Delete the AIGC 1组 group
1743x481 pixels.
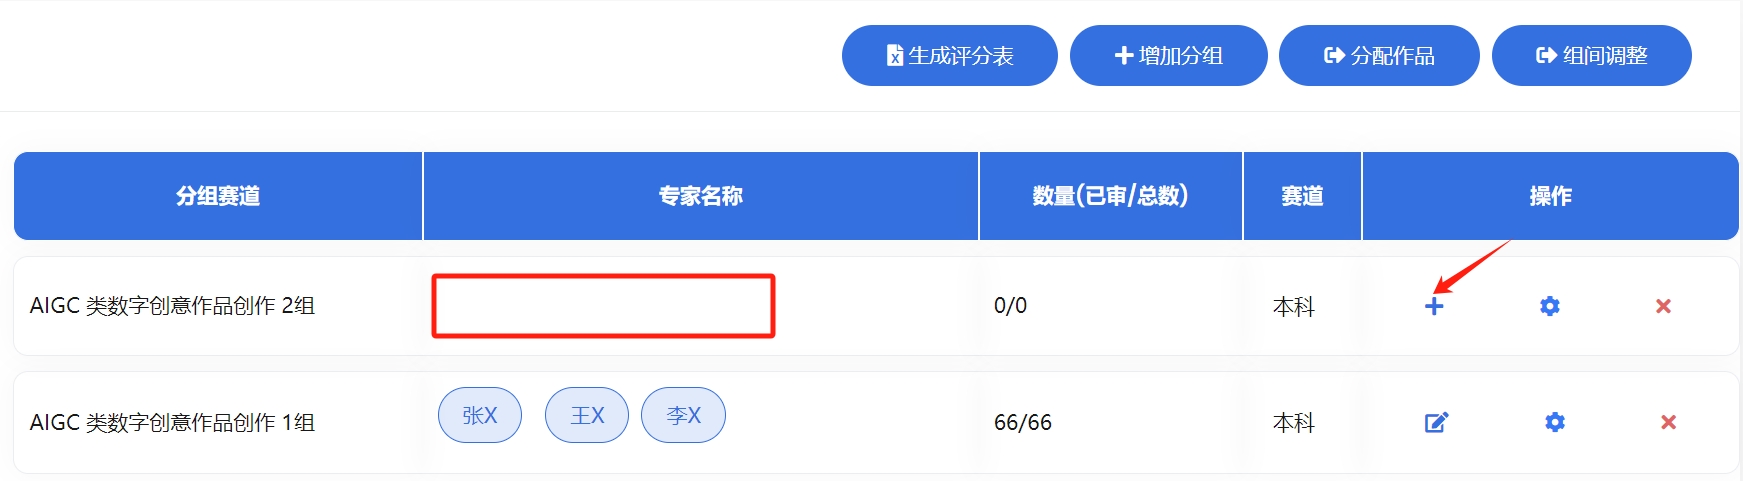tap(1668, 422)
